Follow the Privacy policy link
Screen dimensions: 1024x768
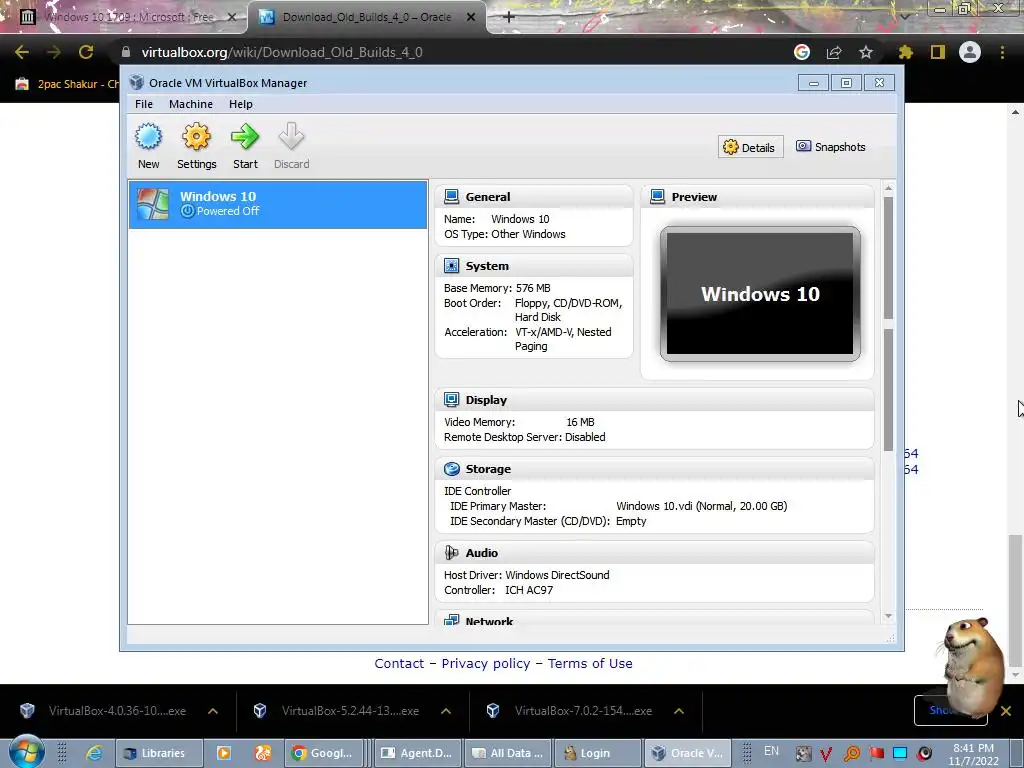(486, 664)
